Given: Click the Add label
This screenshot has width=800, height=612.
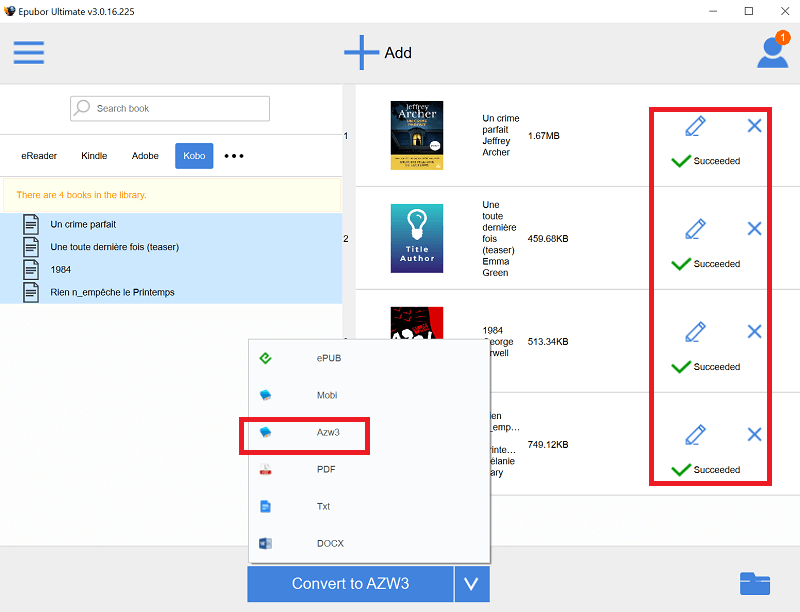Looking at the screenshot, I should click(398, 53).
